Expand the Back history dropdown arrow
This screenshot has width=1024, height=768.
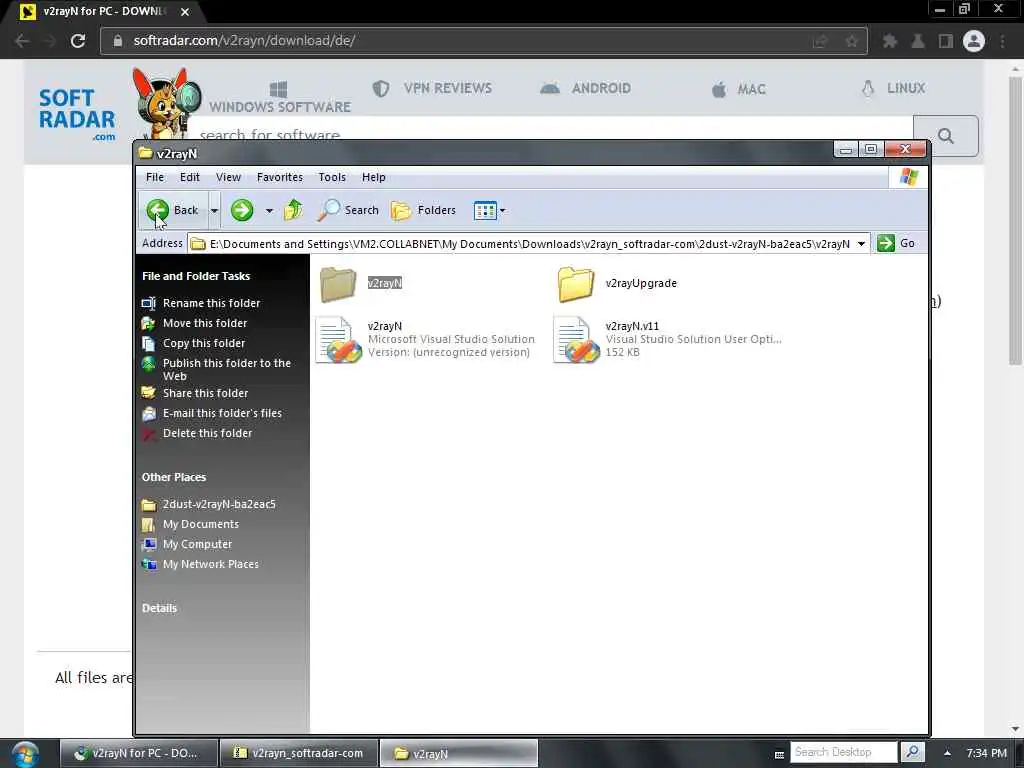click(214, 211)
